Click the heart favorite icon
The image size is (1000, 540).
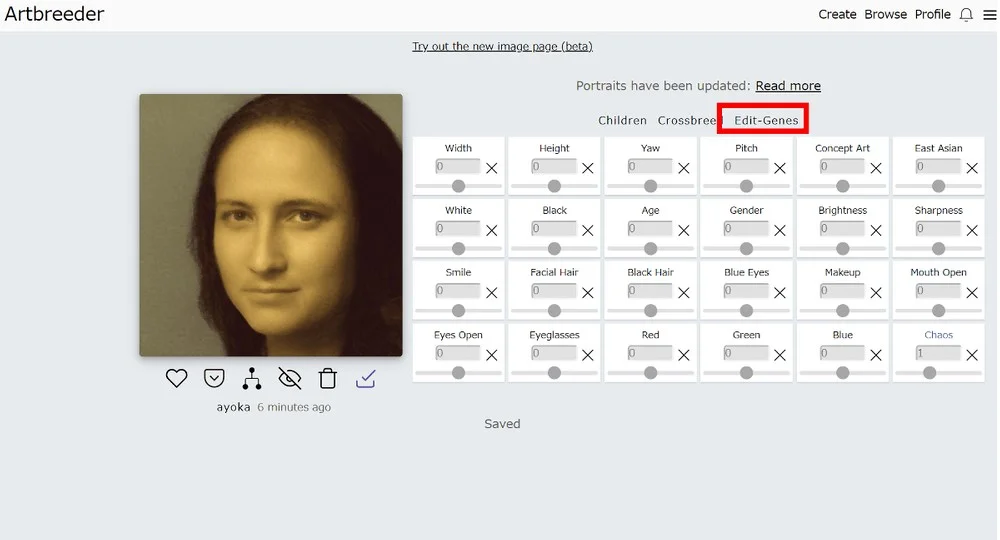pos(176,378)
